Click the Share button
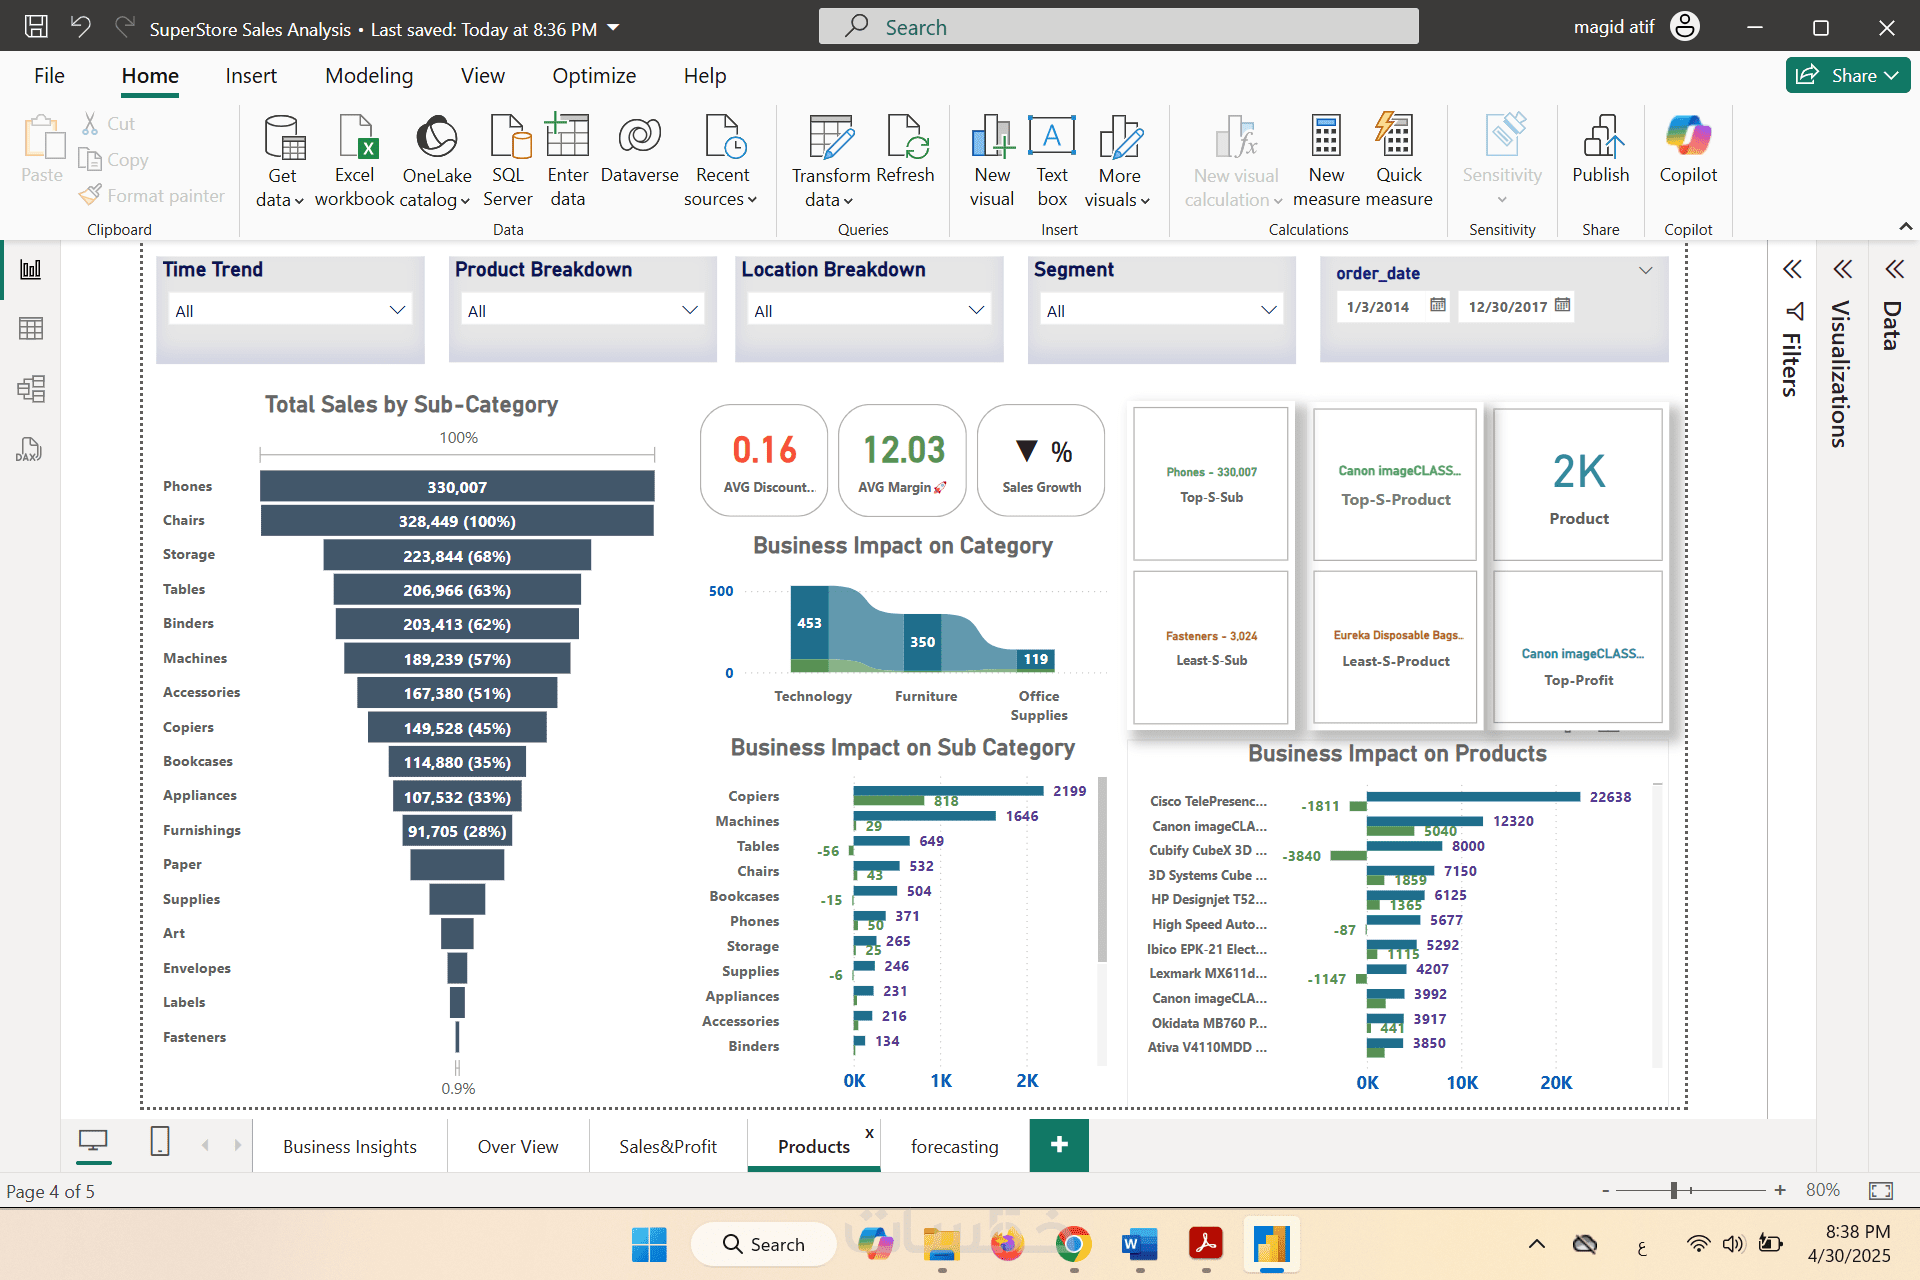This screenshot has height=1280, width=1920. 1847,75
